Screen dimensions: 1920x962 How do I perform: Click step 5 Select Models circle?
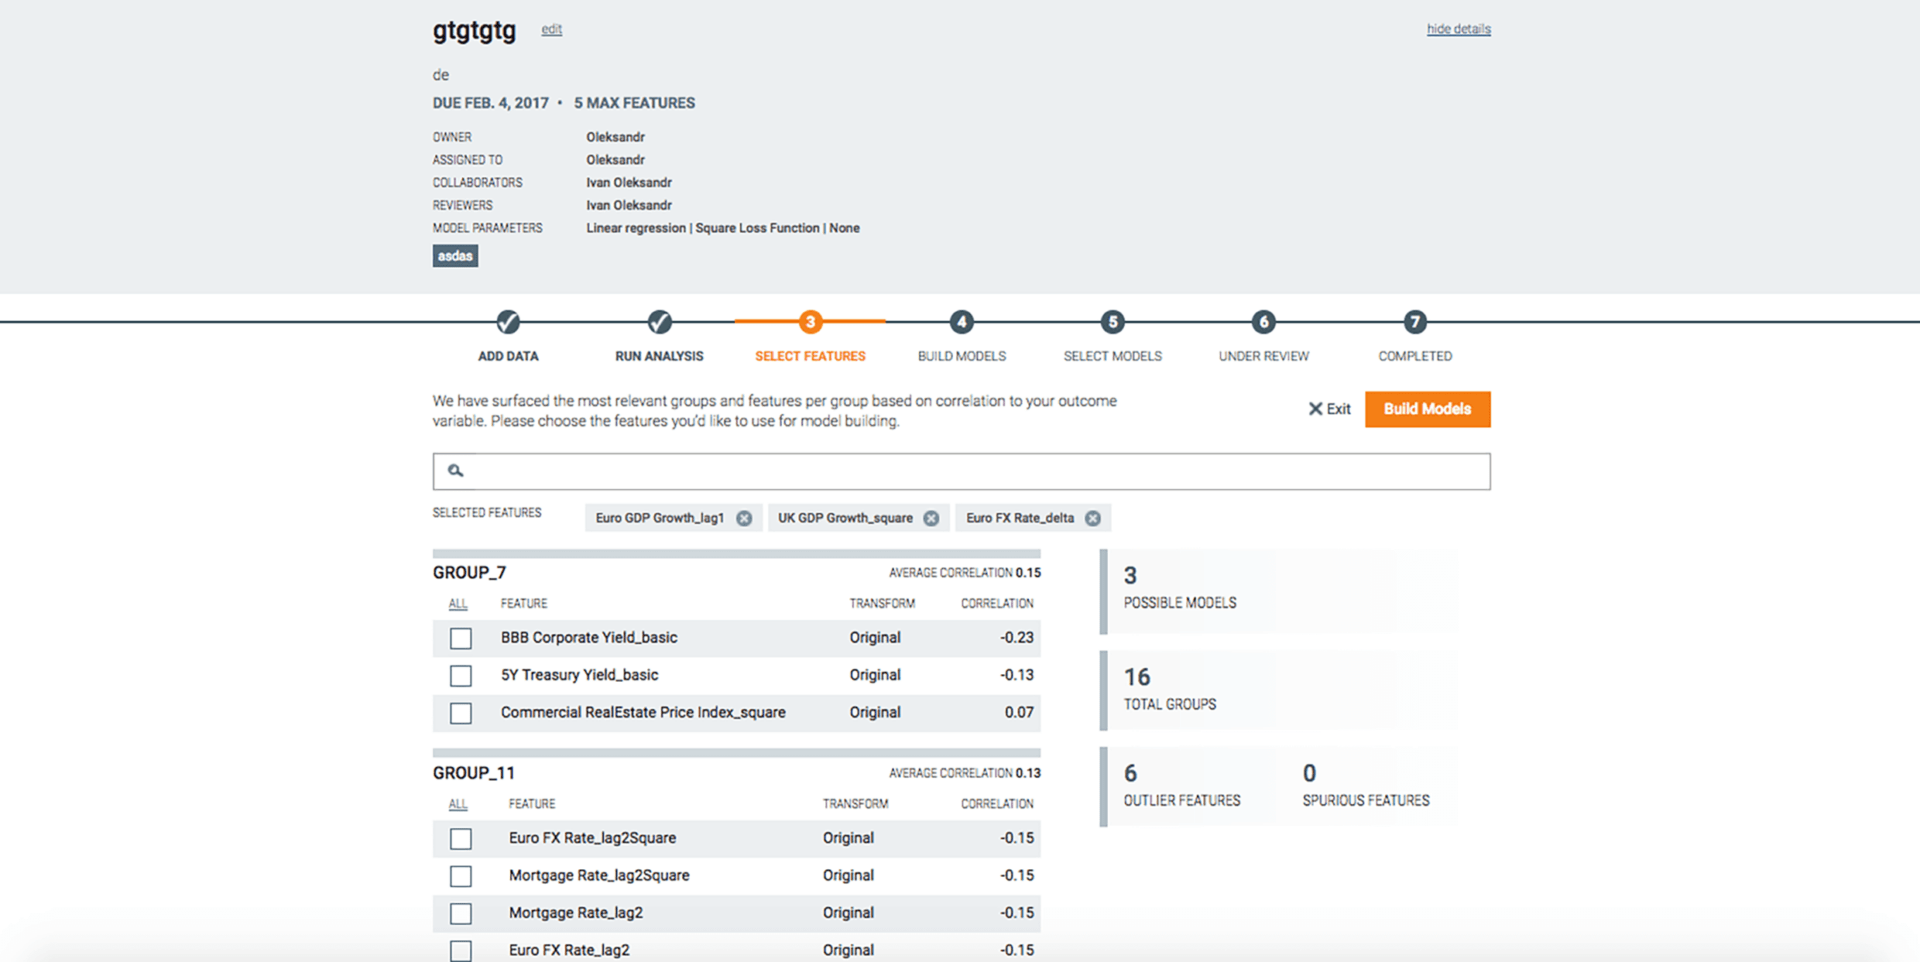[x=1112, y=322]
